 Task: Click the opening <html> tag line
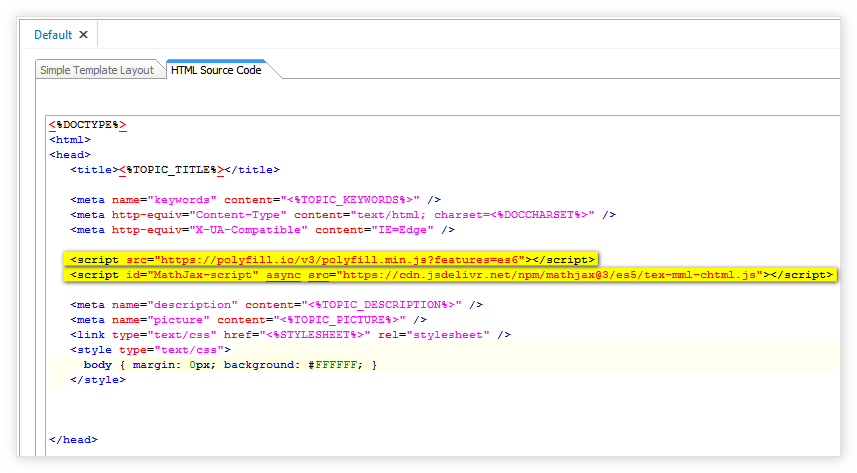tap(70, 140)
